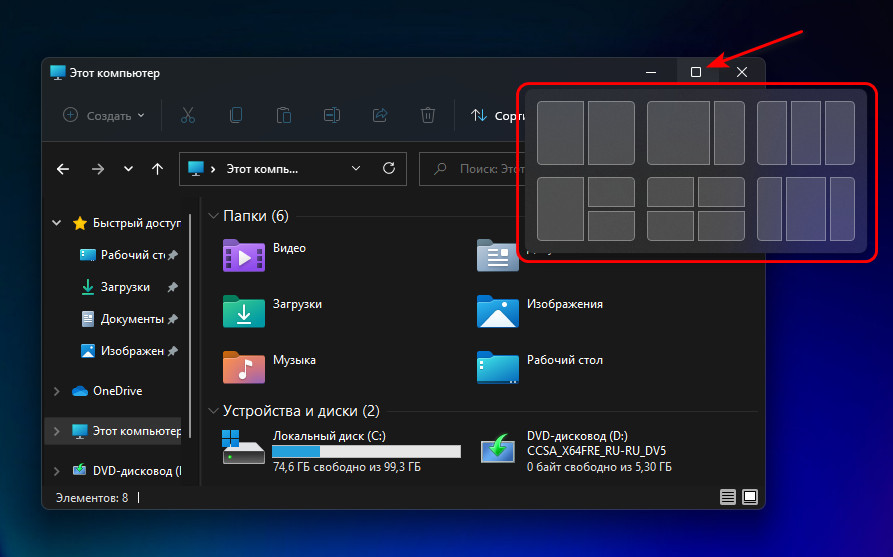Expand Этот компьютер tree node
893x557 pixels.
[x=56, y=431]
